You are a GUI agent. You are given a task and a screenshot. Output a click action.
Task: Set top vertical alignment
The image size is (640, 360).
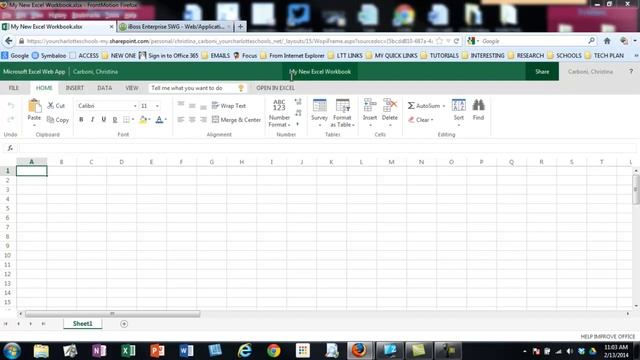(181, 105)
